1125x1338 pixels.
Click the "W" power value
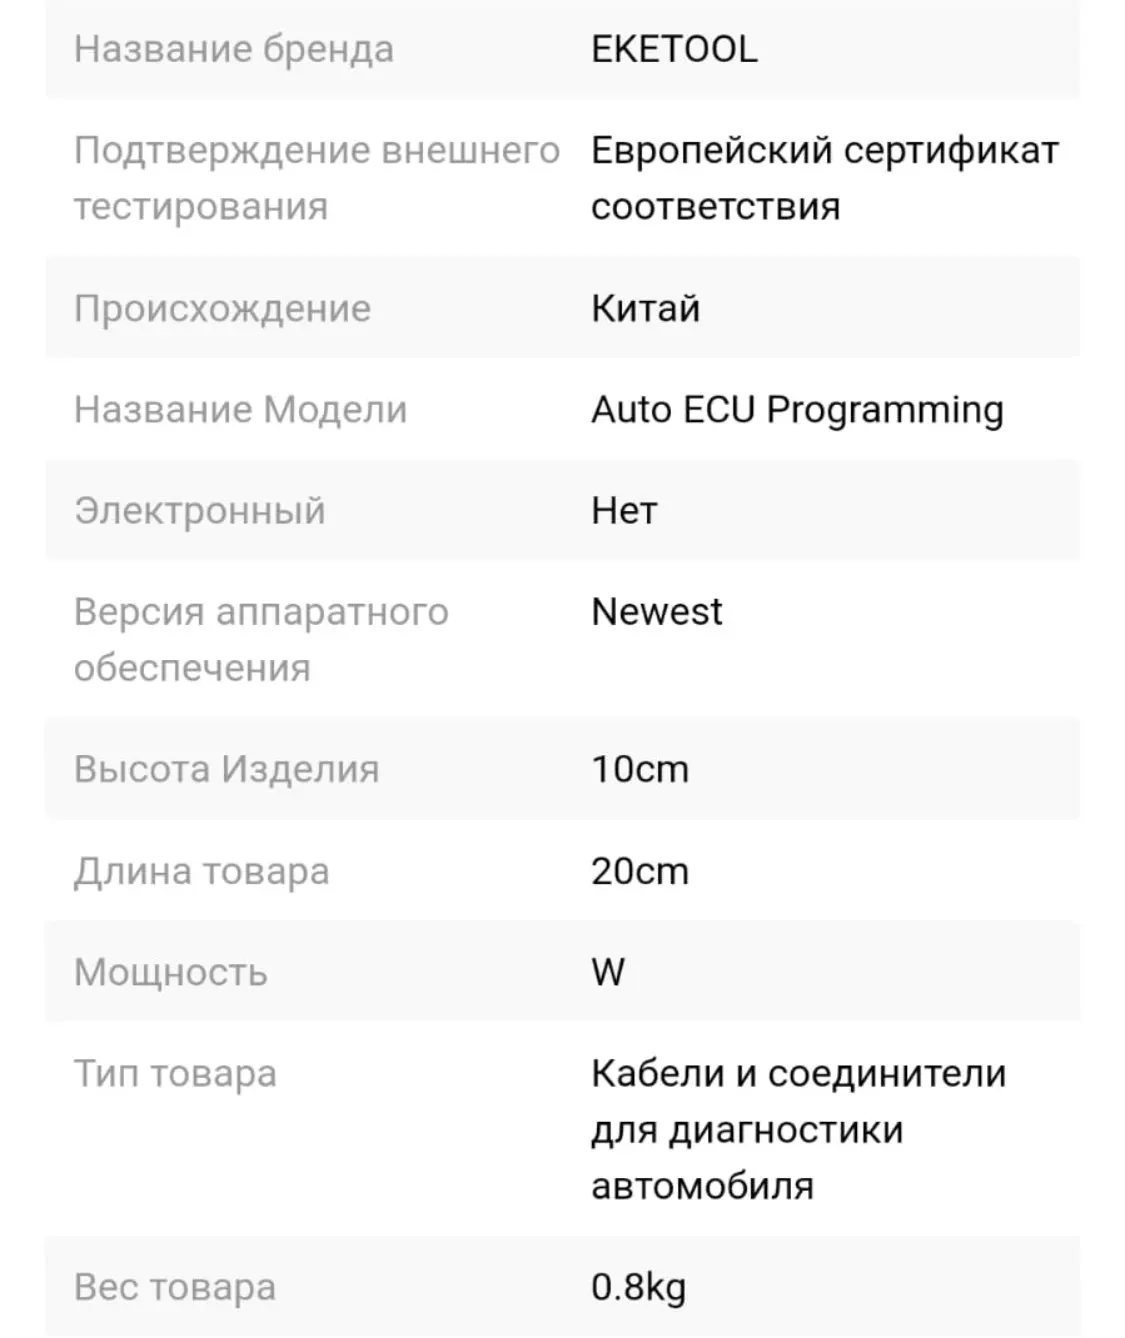click(x=608, y=972)
